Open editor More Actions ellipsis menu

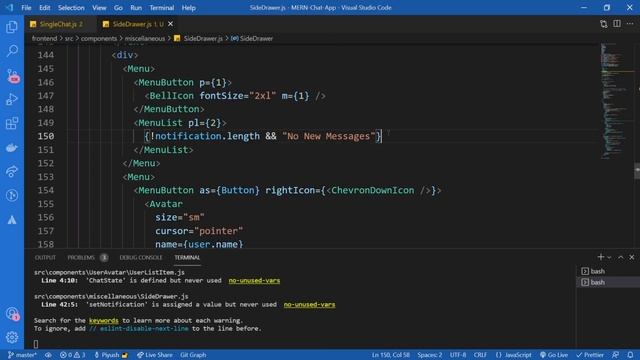(x=630, y=24)
